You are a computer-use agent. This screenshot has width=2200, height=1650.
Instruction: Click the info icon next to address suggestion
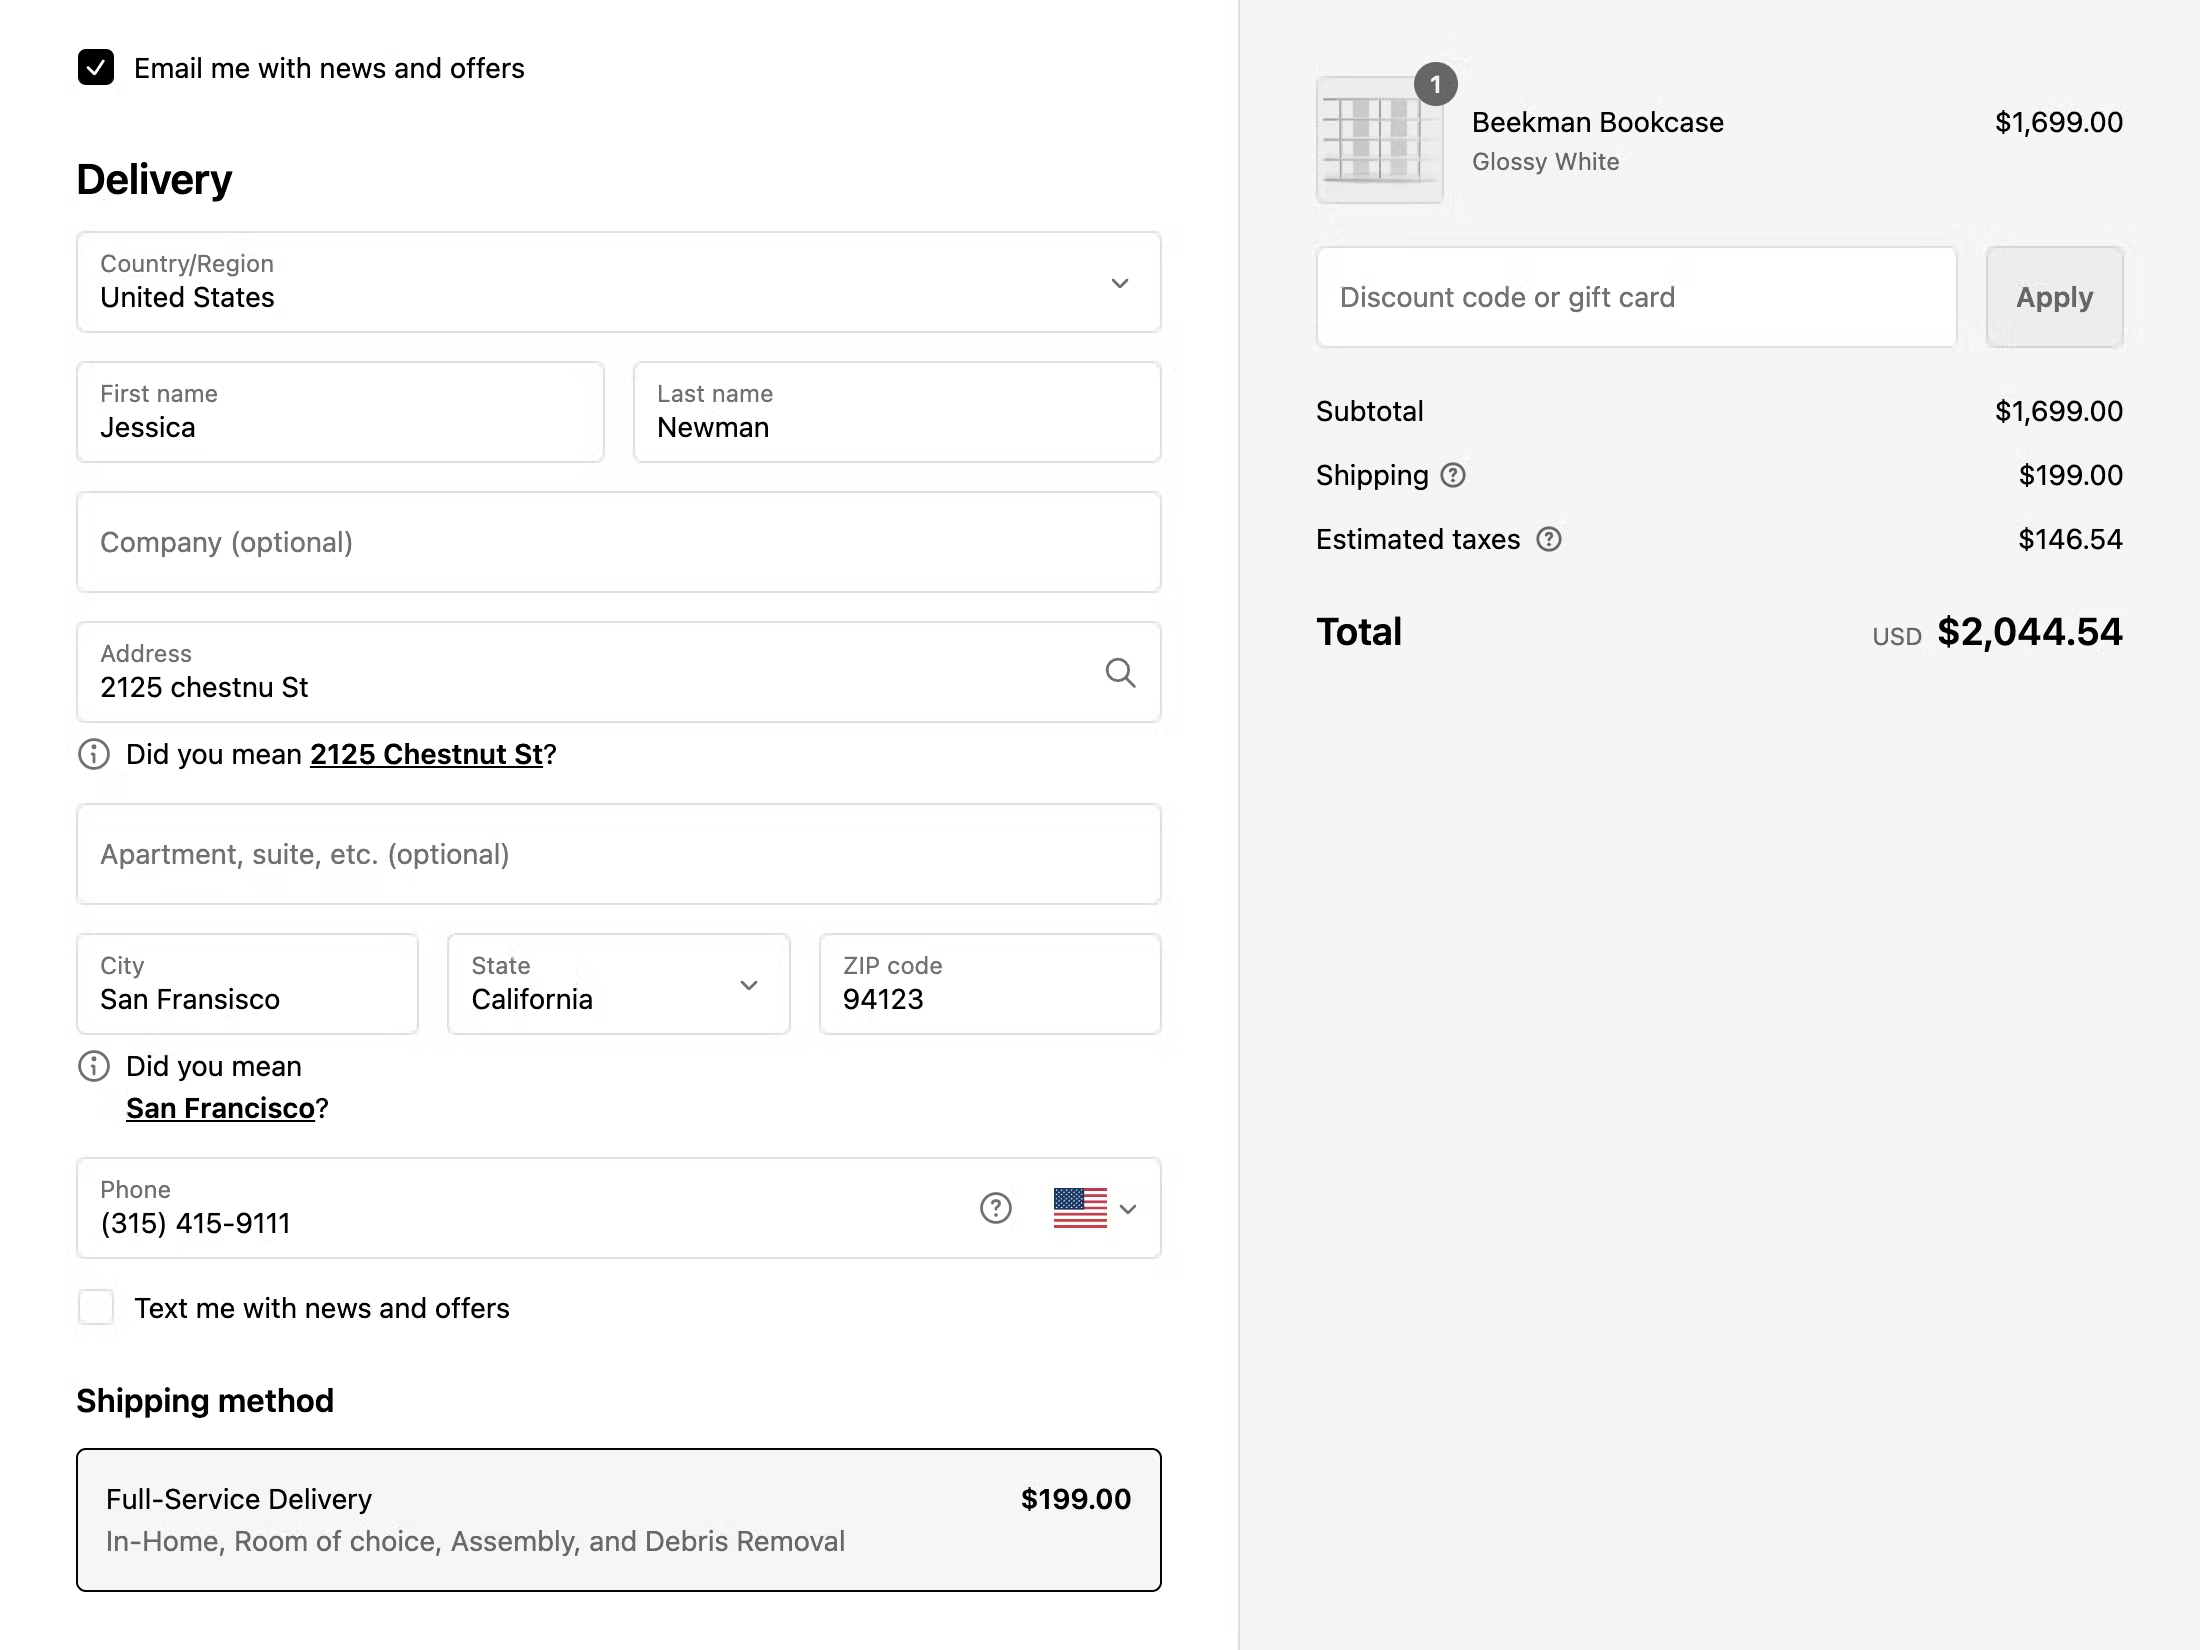[x=93, y=754]
